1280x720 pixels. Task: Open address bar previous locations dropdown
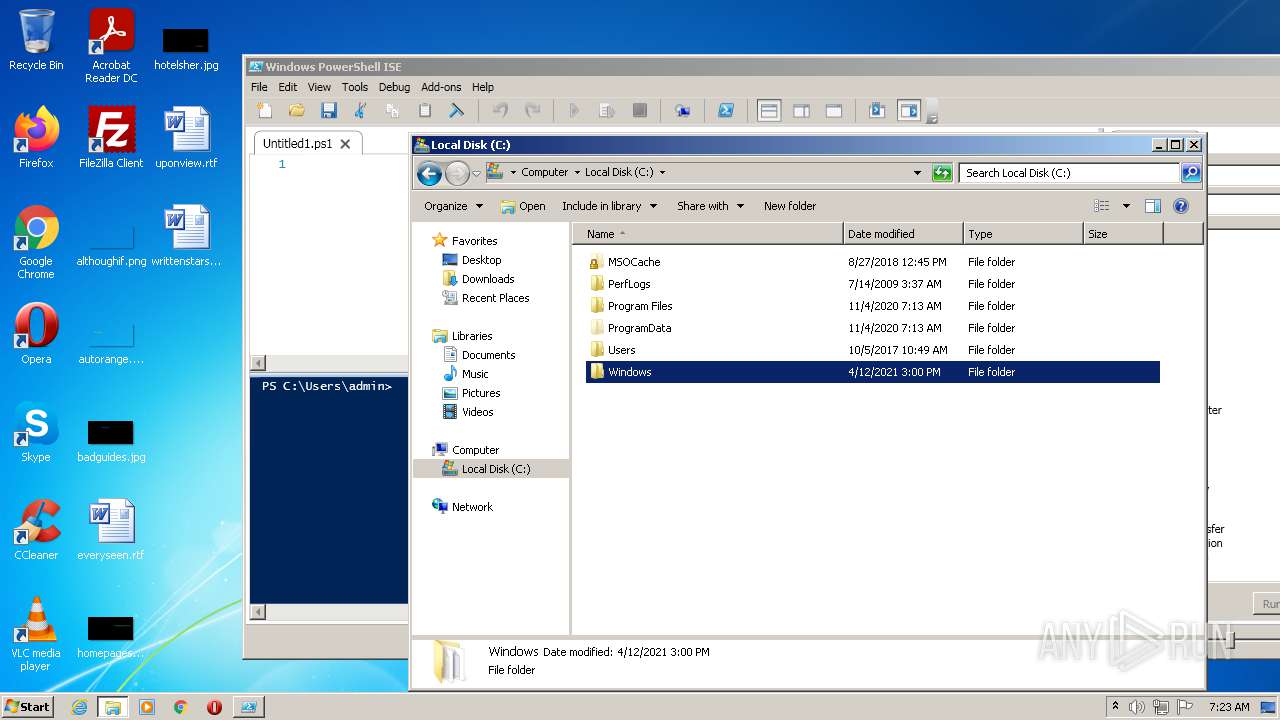click(x=917, y=172)
